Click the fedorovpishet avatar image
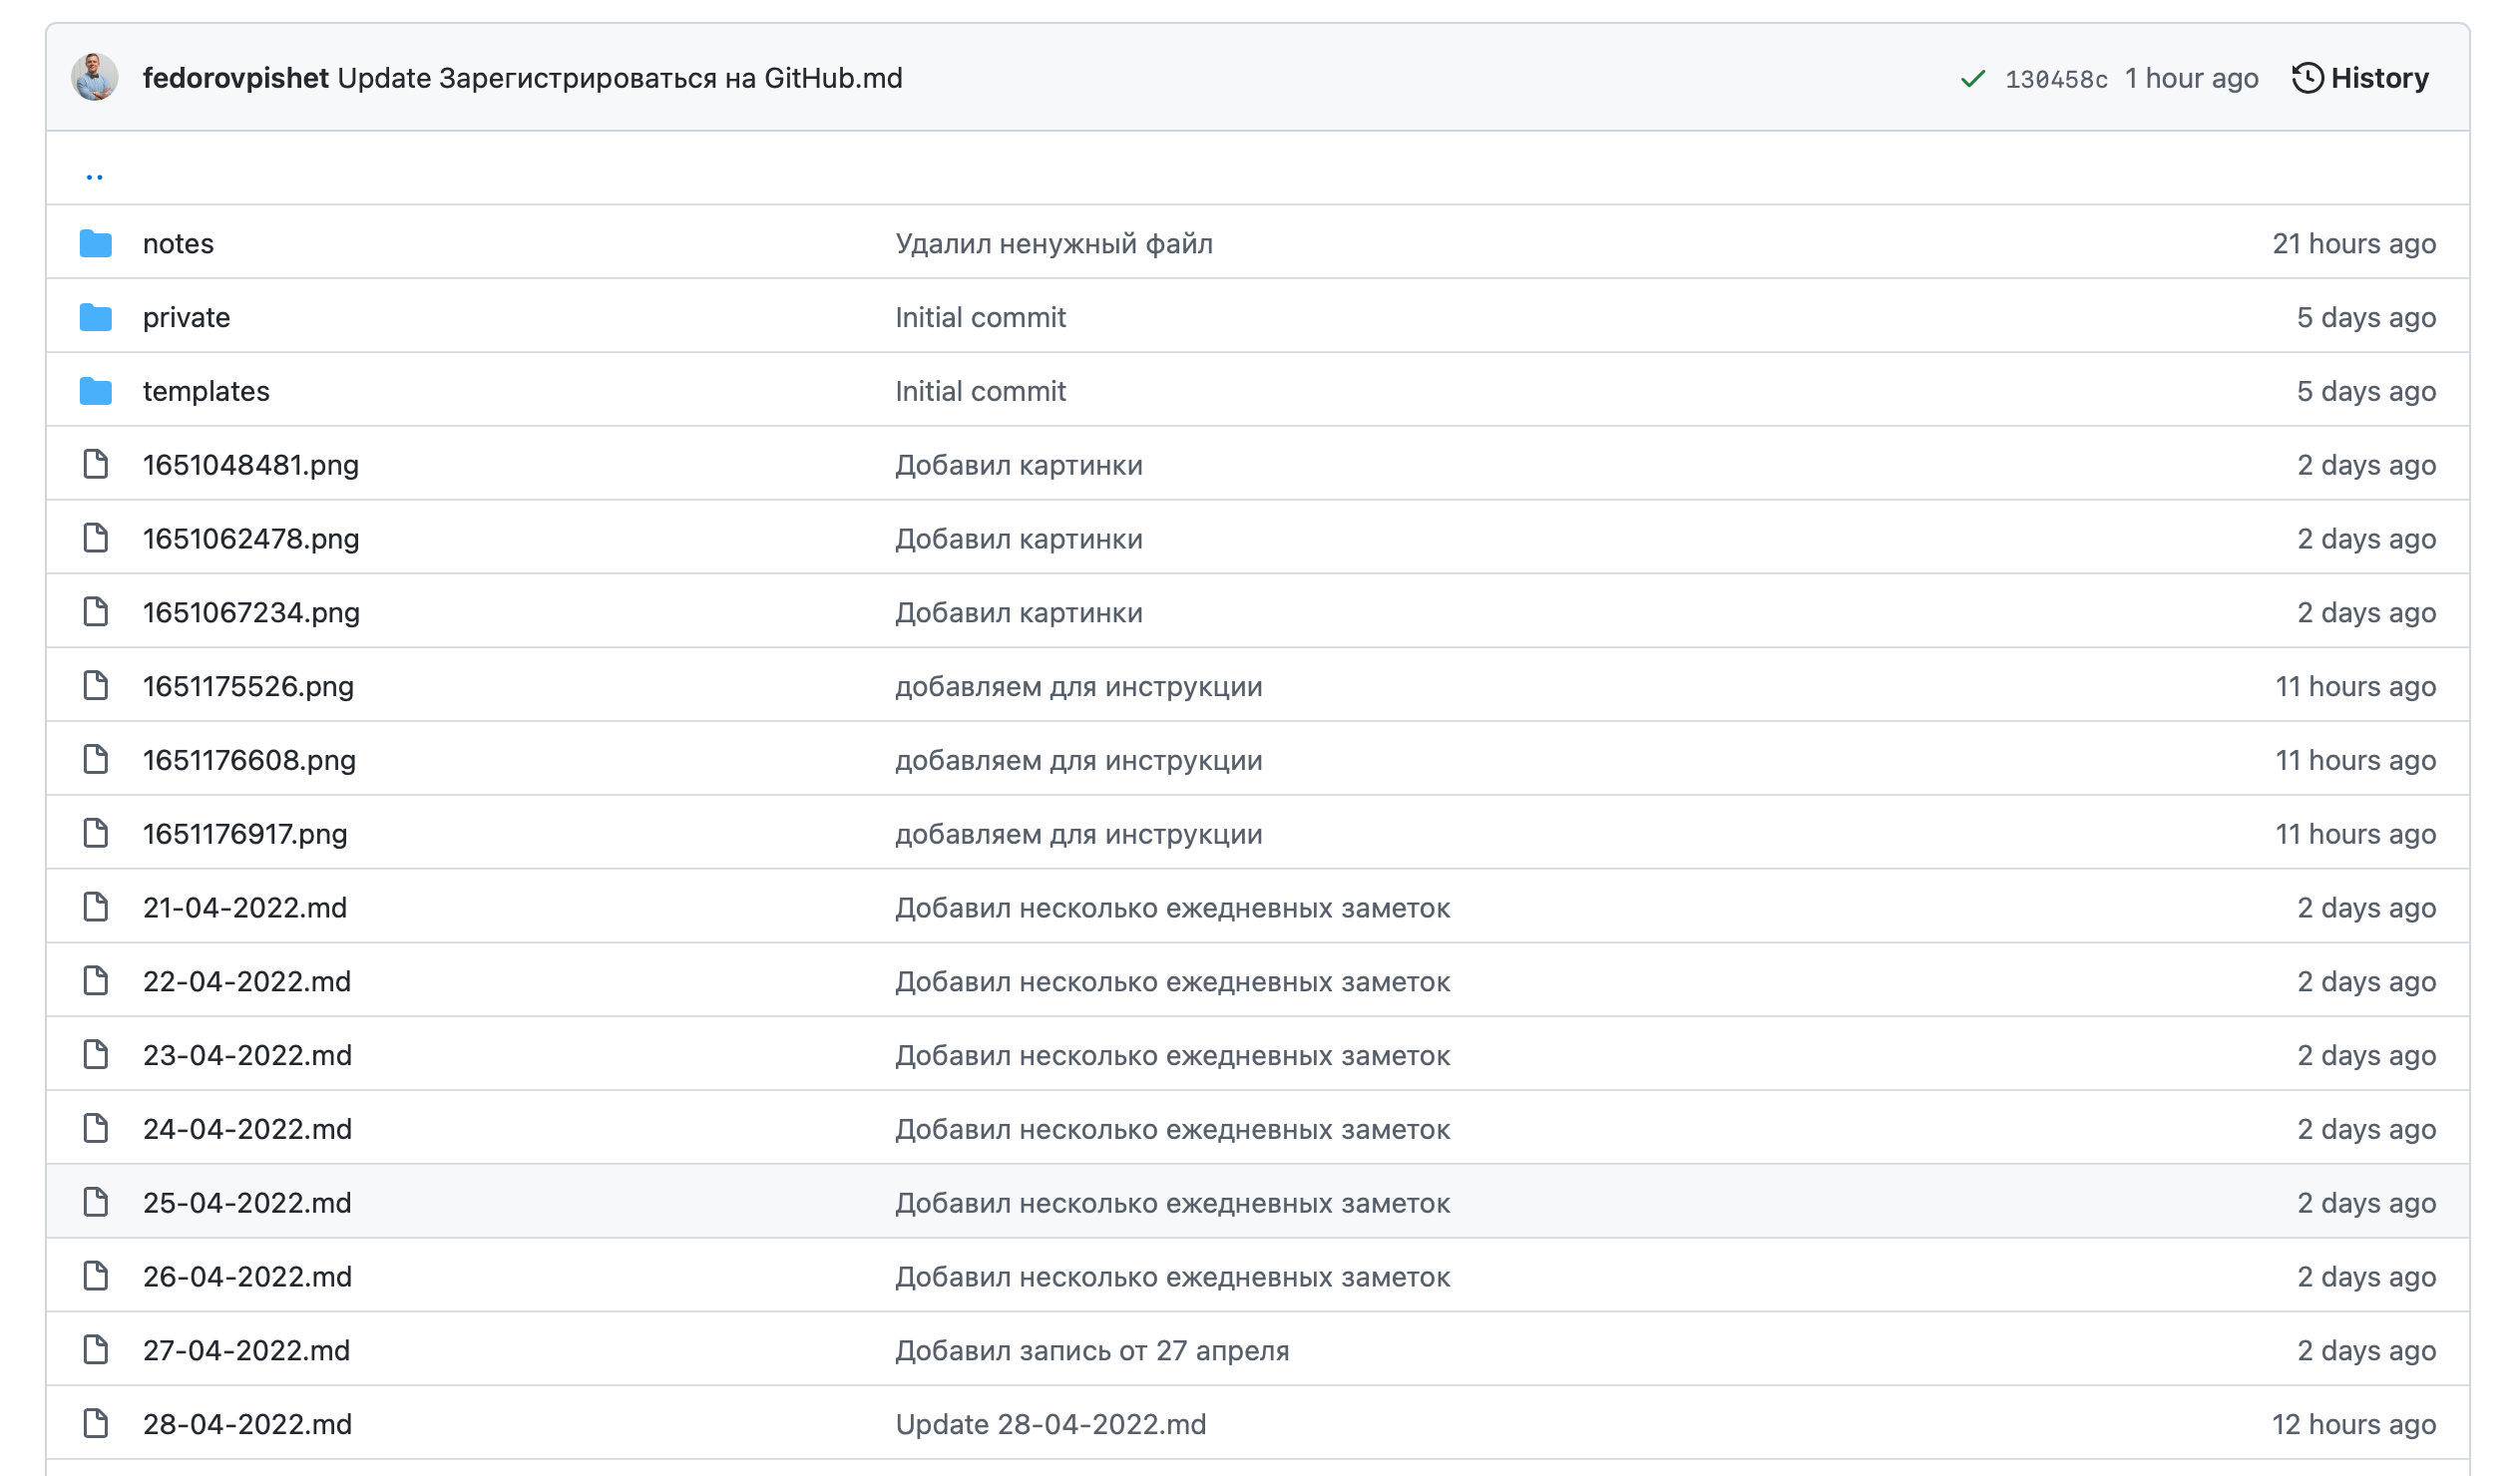Image resolution: width=2520 pixels, height=1476 pixels. point(95,78)
